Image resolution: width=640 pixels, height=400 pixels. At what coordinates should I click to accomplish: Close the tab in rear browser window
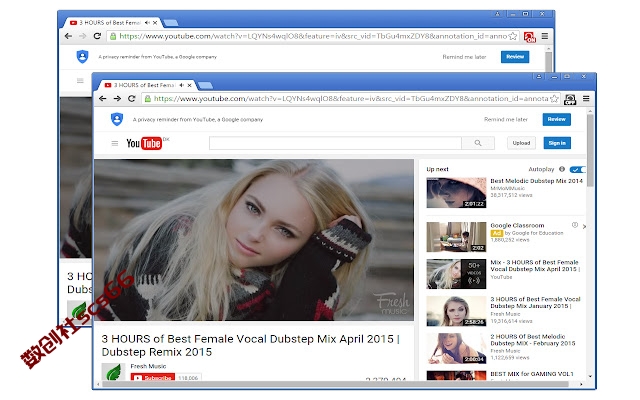pos(155,23)
